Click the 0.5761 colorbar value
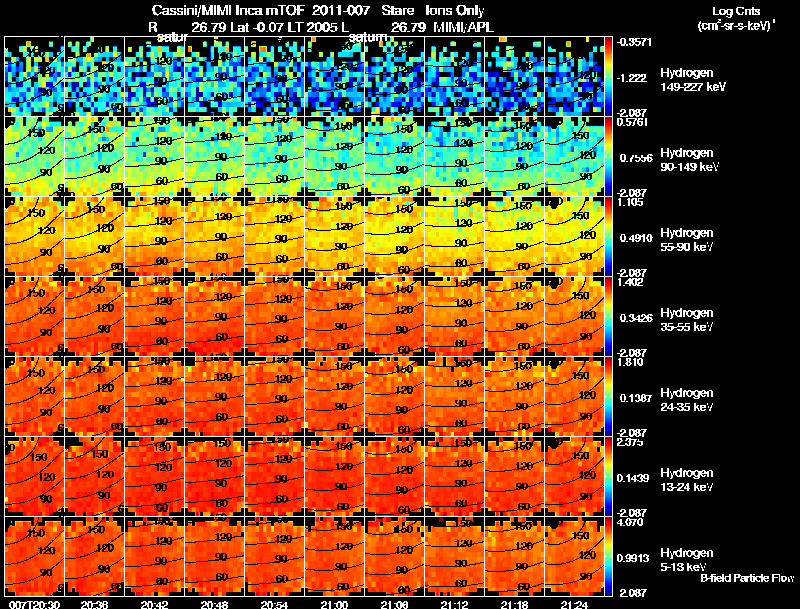This screenshot has height=609, width=800. click(x=633, y=122)
